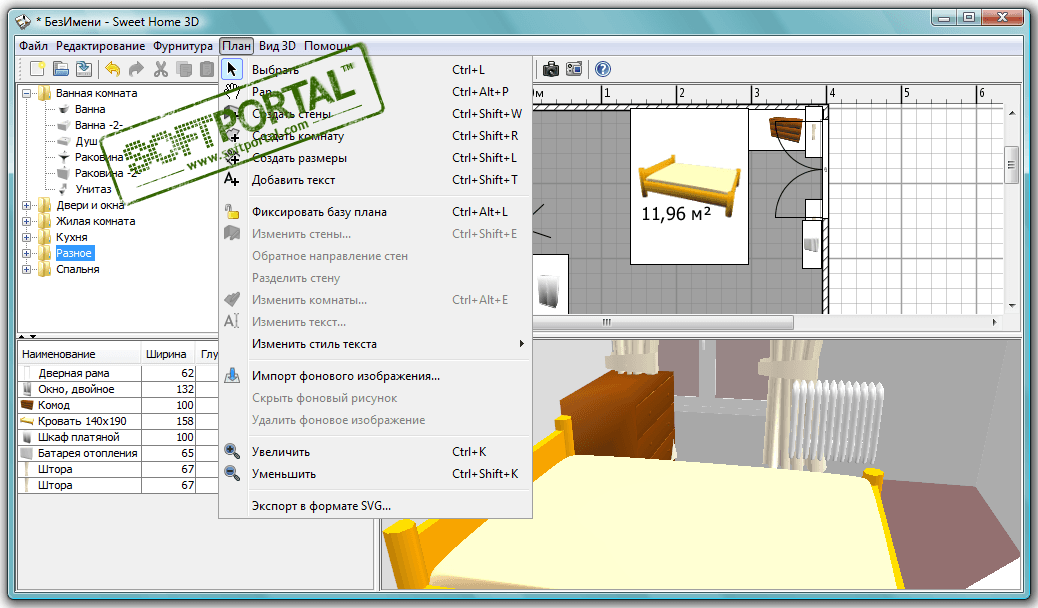Click the A+ icon for Добавить текст

[x=231, y=179]
